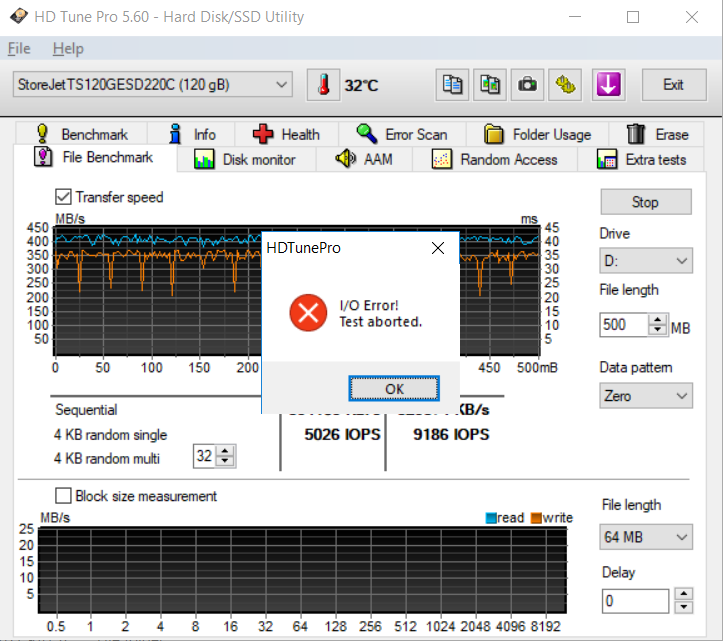
Task: Click the thermometer temperature icon
Action: point(323,85)
